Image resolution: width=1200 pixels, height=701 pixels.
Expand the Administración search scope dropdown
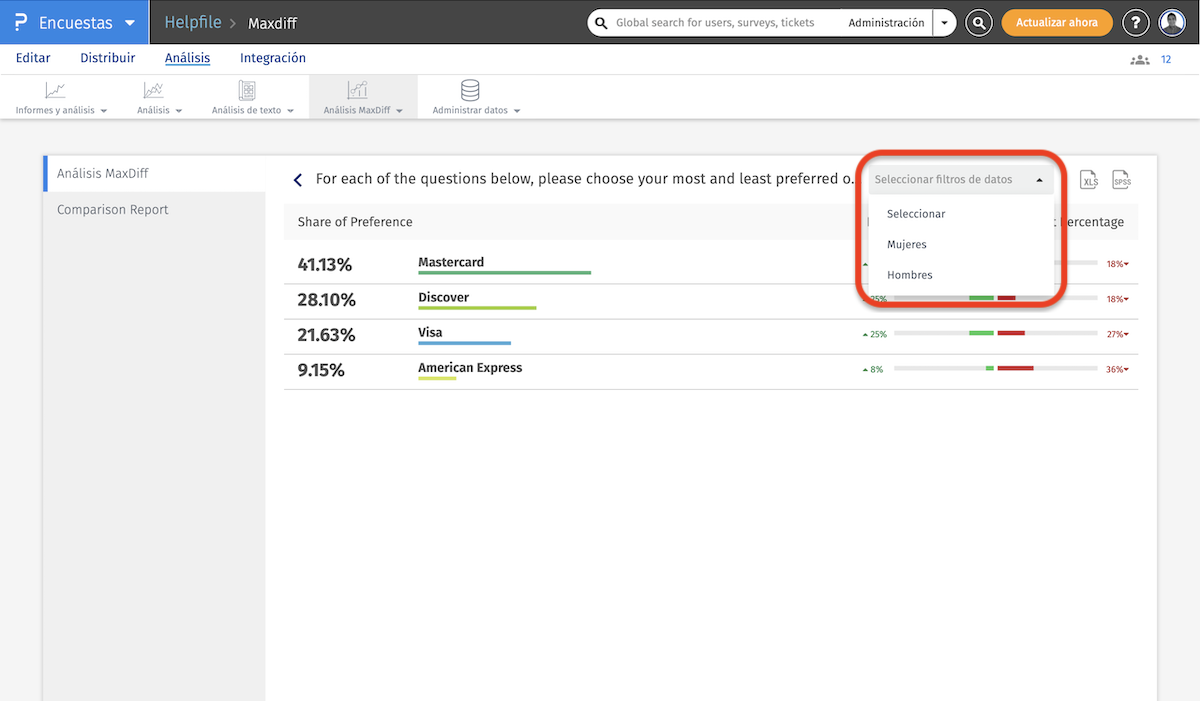click(944, 23)
